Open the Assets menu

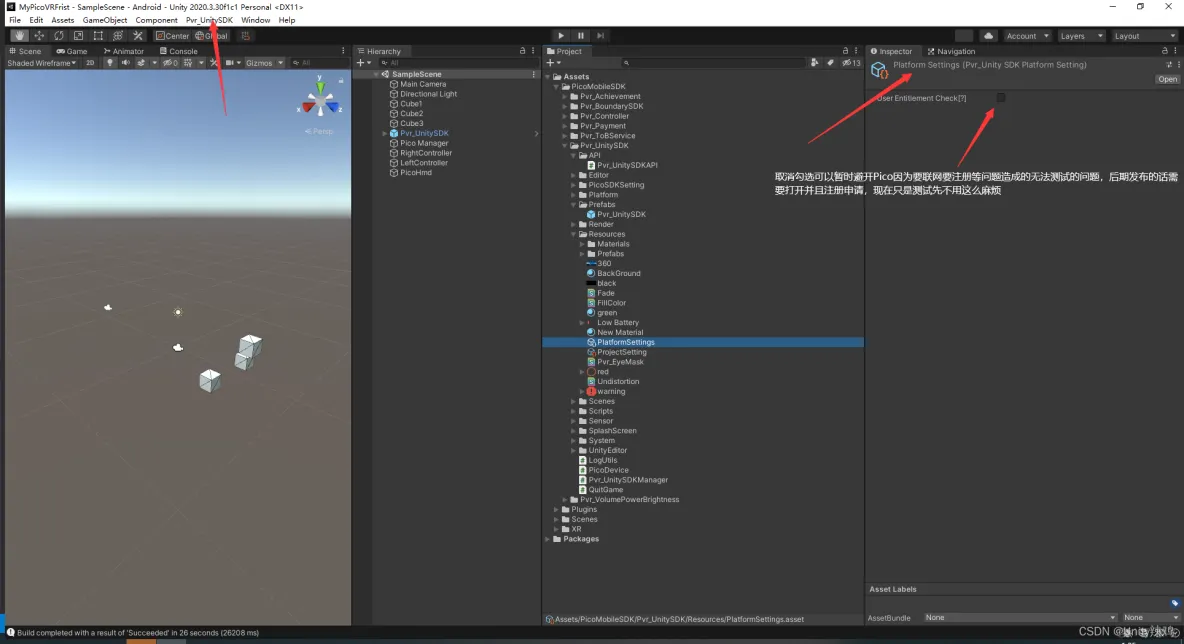click(62, 20)
